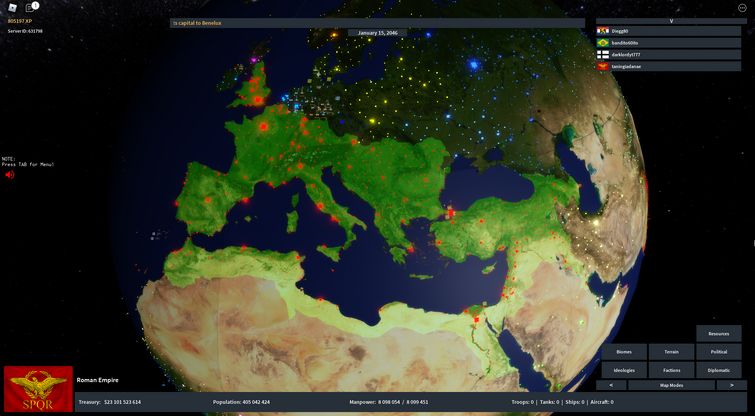Switch to the Ideologies map mode
Image resolution: width=755 pixels, height=416 pixels.
click(x=624, y=370)
